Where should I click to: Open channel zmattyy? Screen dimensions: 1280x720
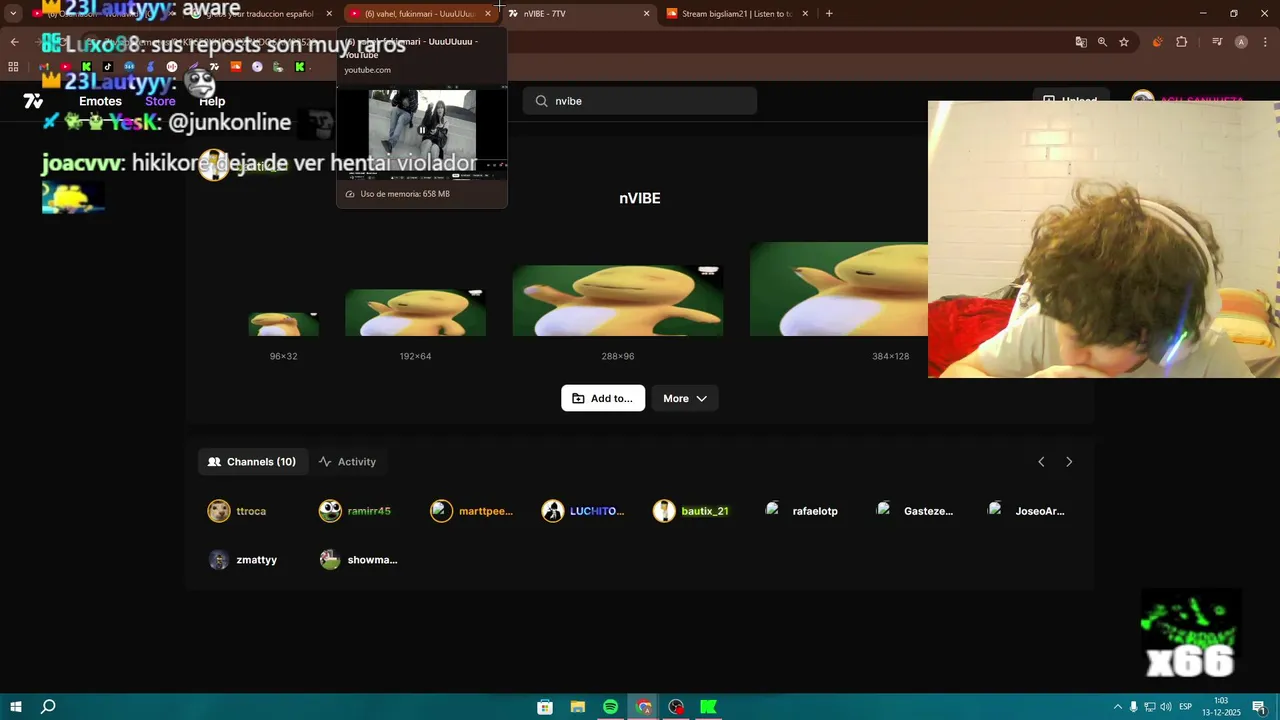tap(242, 560)
